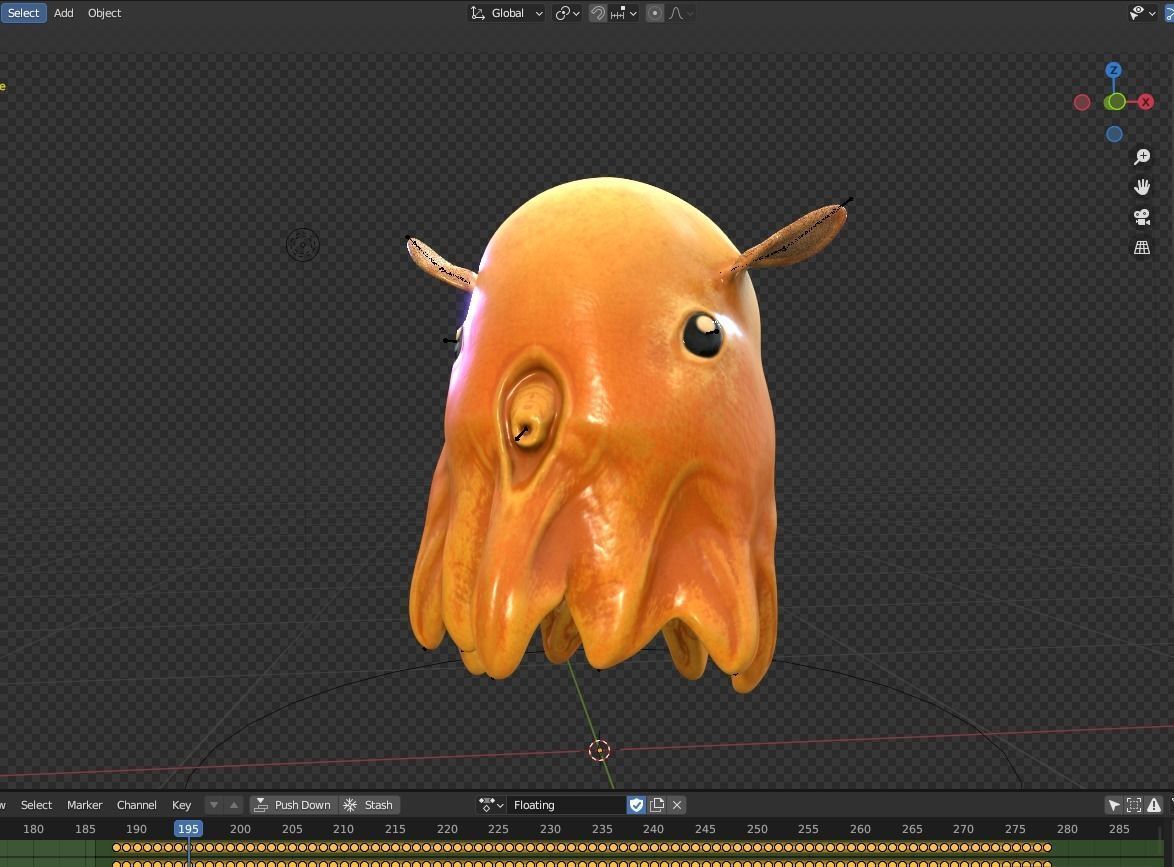This screenshot has width=1174, height=867.
Task: Toggle only show errors warning filter
Action: pyautogui.click(x=1154, y=805)
